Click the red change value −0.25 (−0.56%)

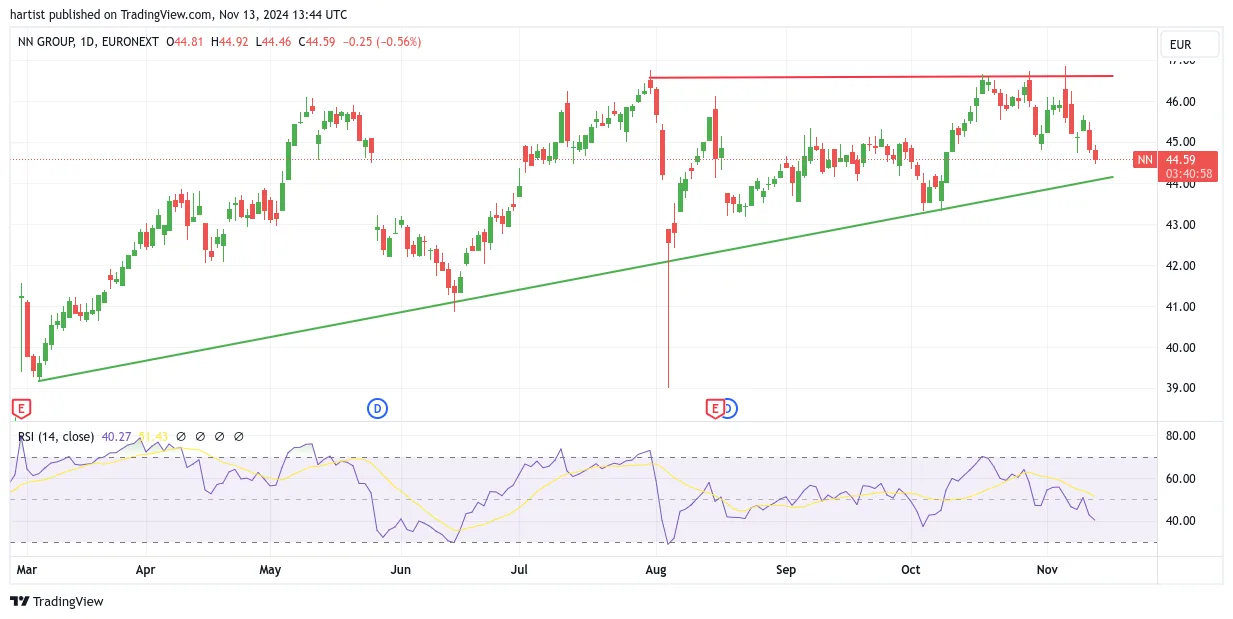pos(382,42)
